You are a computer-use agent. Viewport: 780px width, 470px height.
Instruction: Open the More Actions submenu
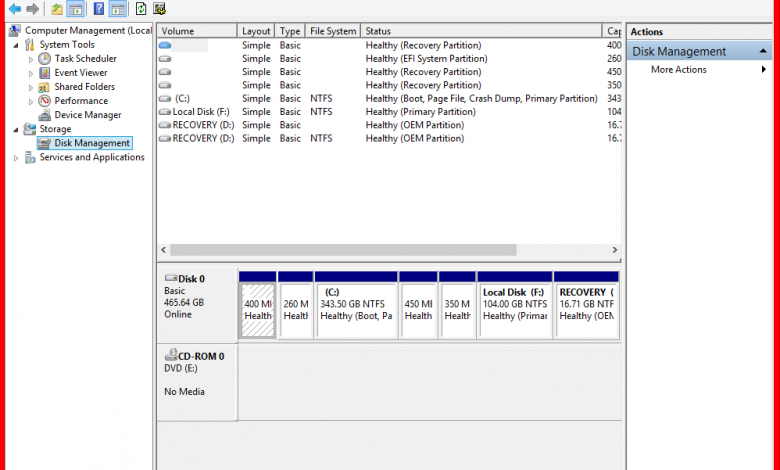tap(700, 70)
